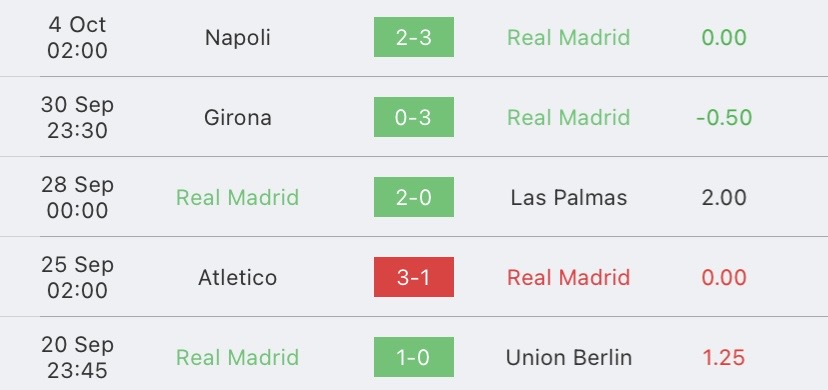Click Real Madrid in Union Berlin row
828x390 pixels.
point(238,357)
